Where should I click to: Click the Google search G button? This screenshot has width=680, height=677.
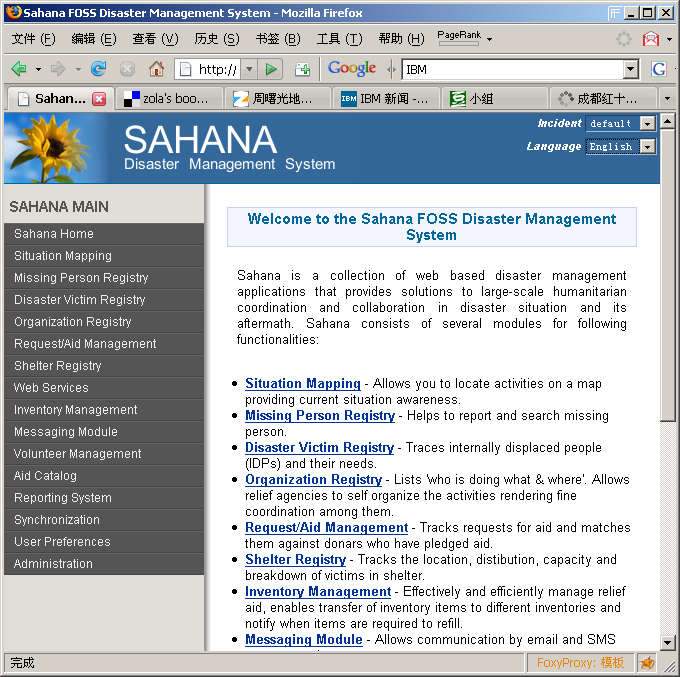[x=659, y=69]
